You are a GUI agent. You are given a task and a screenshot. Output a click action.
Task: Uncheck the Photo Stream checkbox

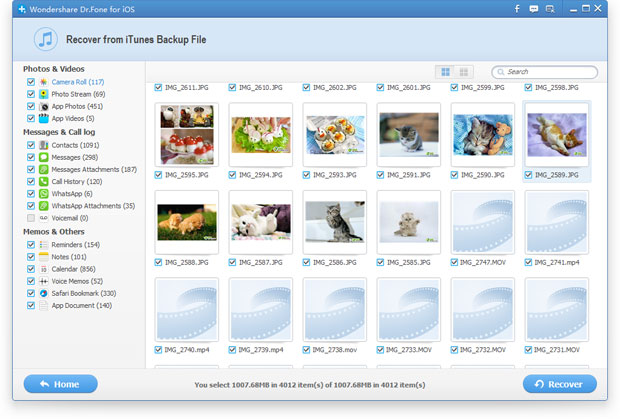[31, 94]
